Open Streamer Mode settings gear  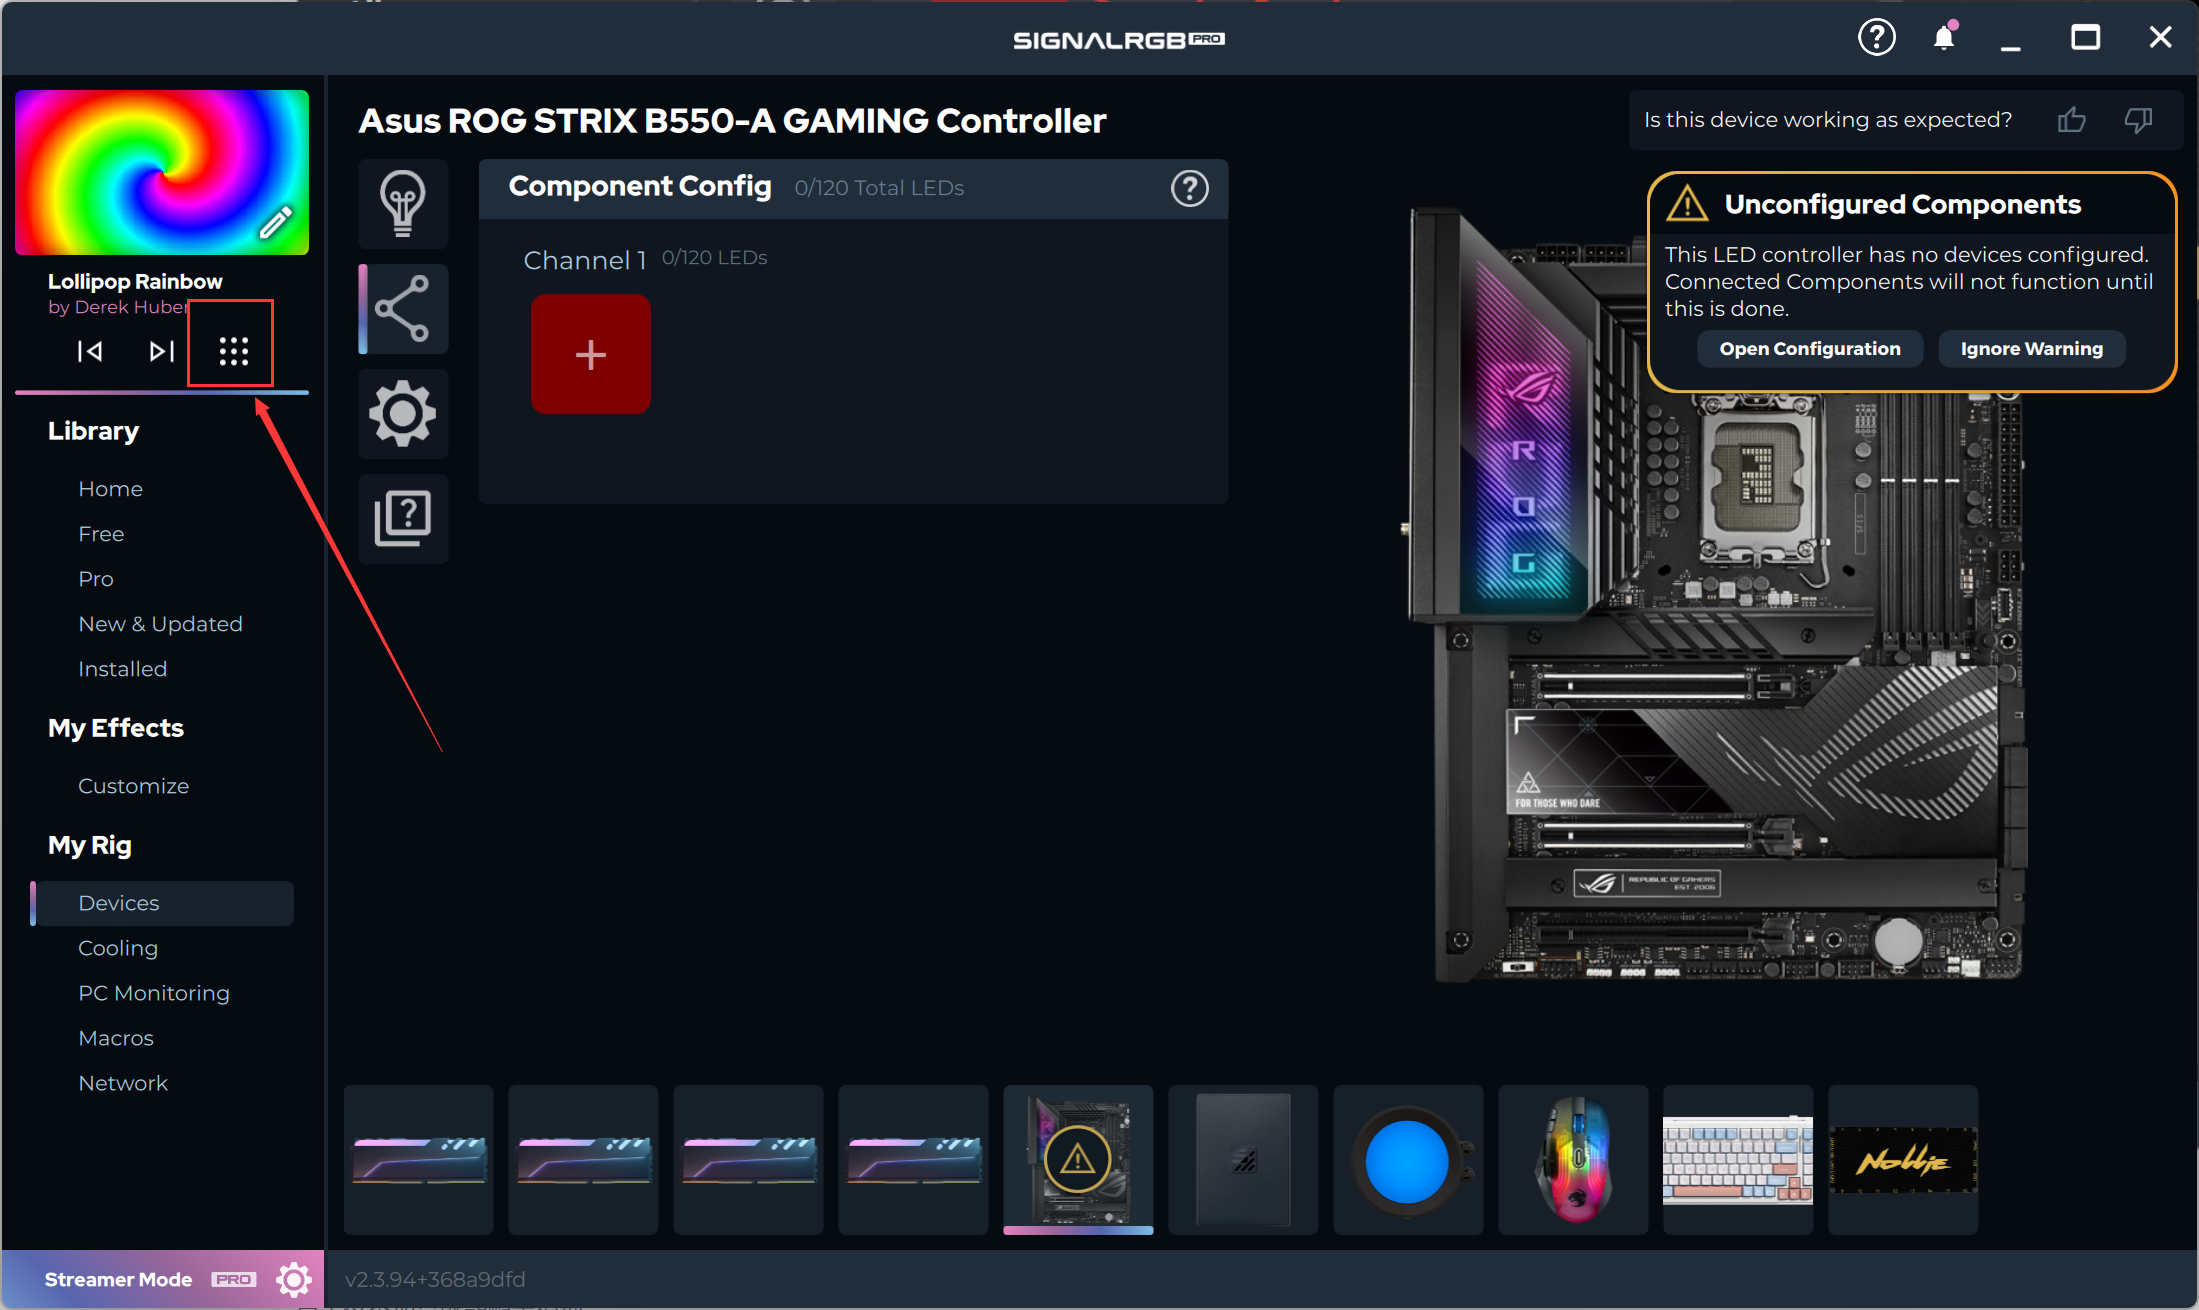point(294,1279)
